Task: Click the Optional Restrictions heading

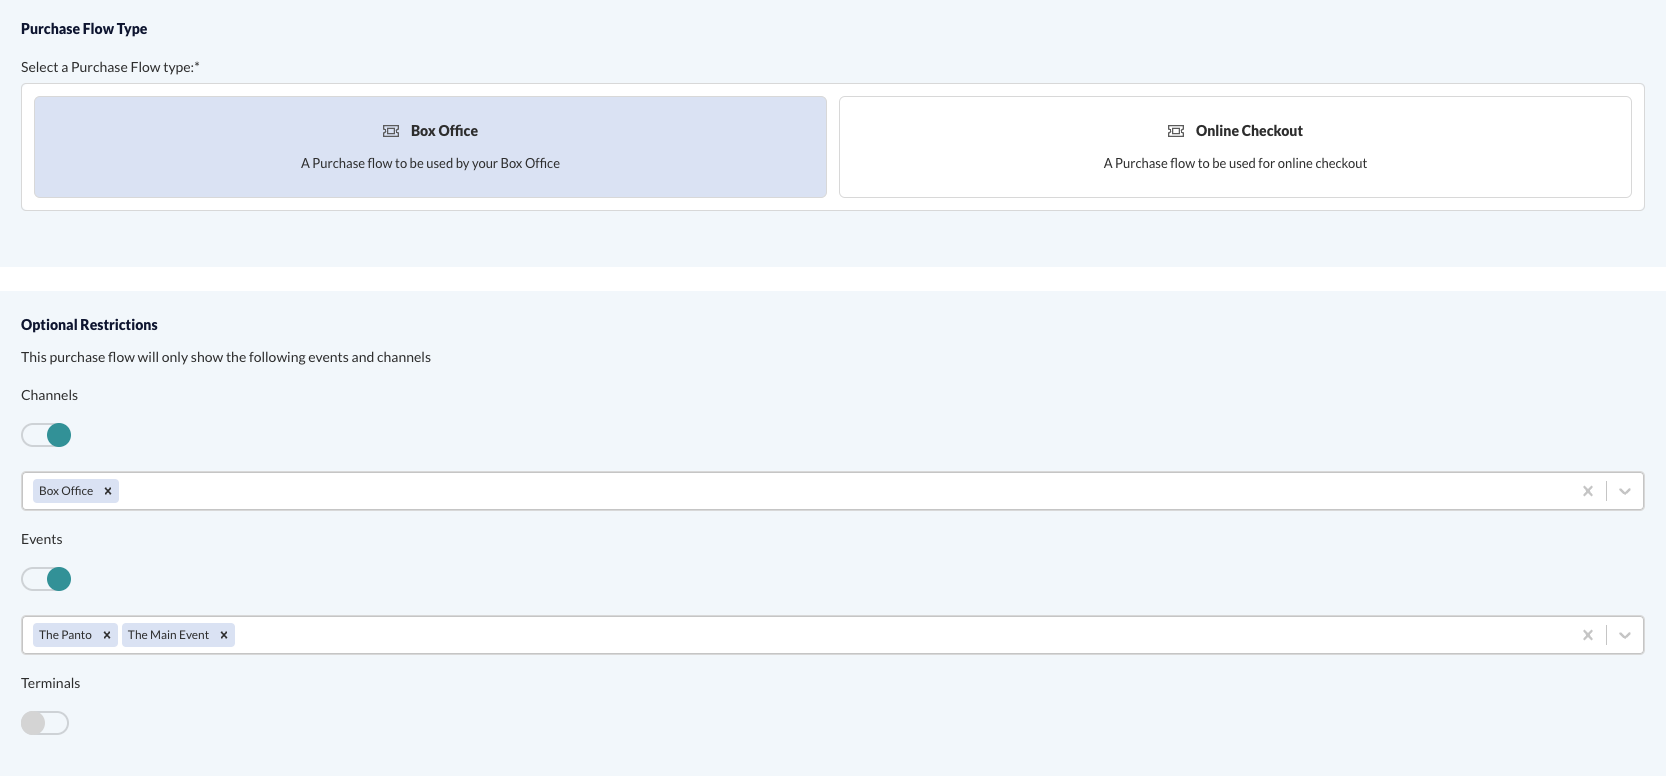Action: click(89, 325)
